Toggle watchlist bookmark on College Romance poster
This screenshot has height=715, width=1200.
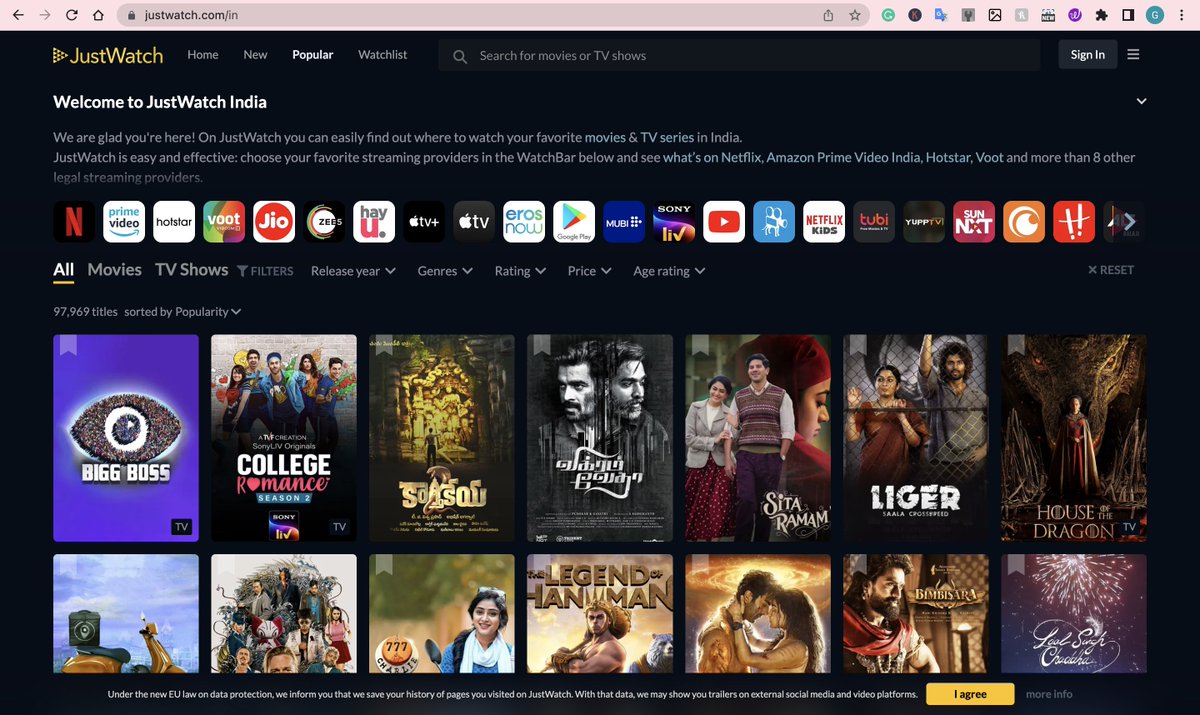226,345
